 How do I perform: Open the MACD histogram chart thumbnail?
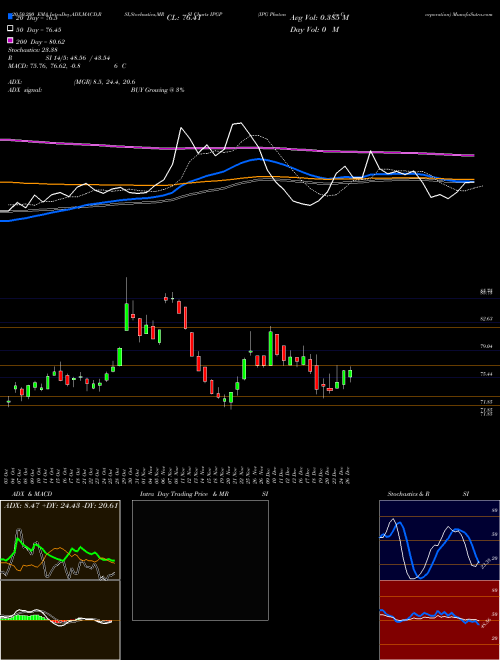point(60,620)
